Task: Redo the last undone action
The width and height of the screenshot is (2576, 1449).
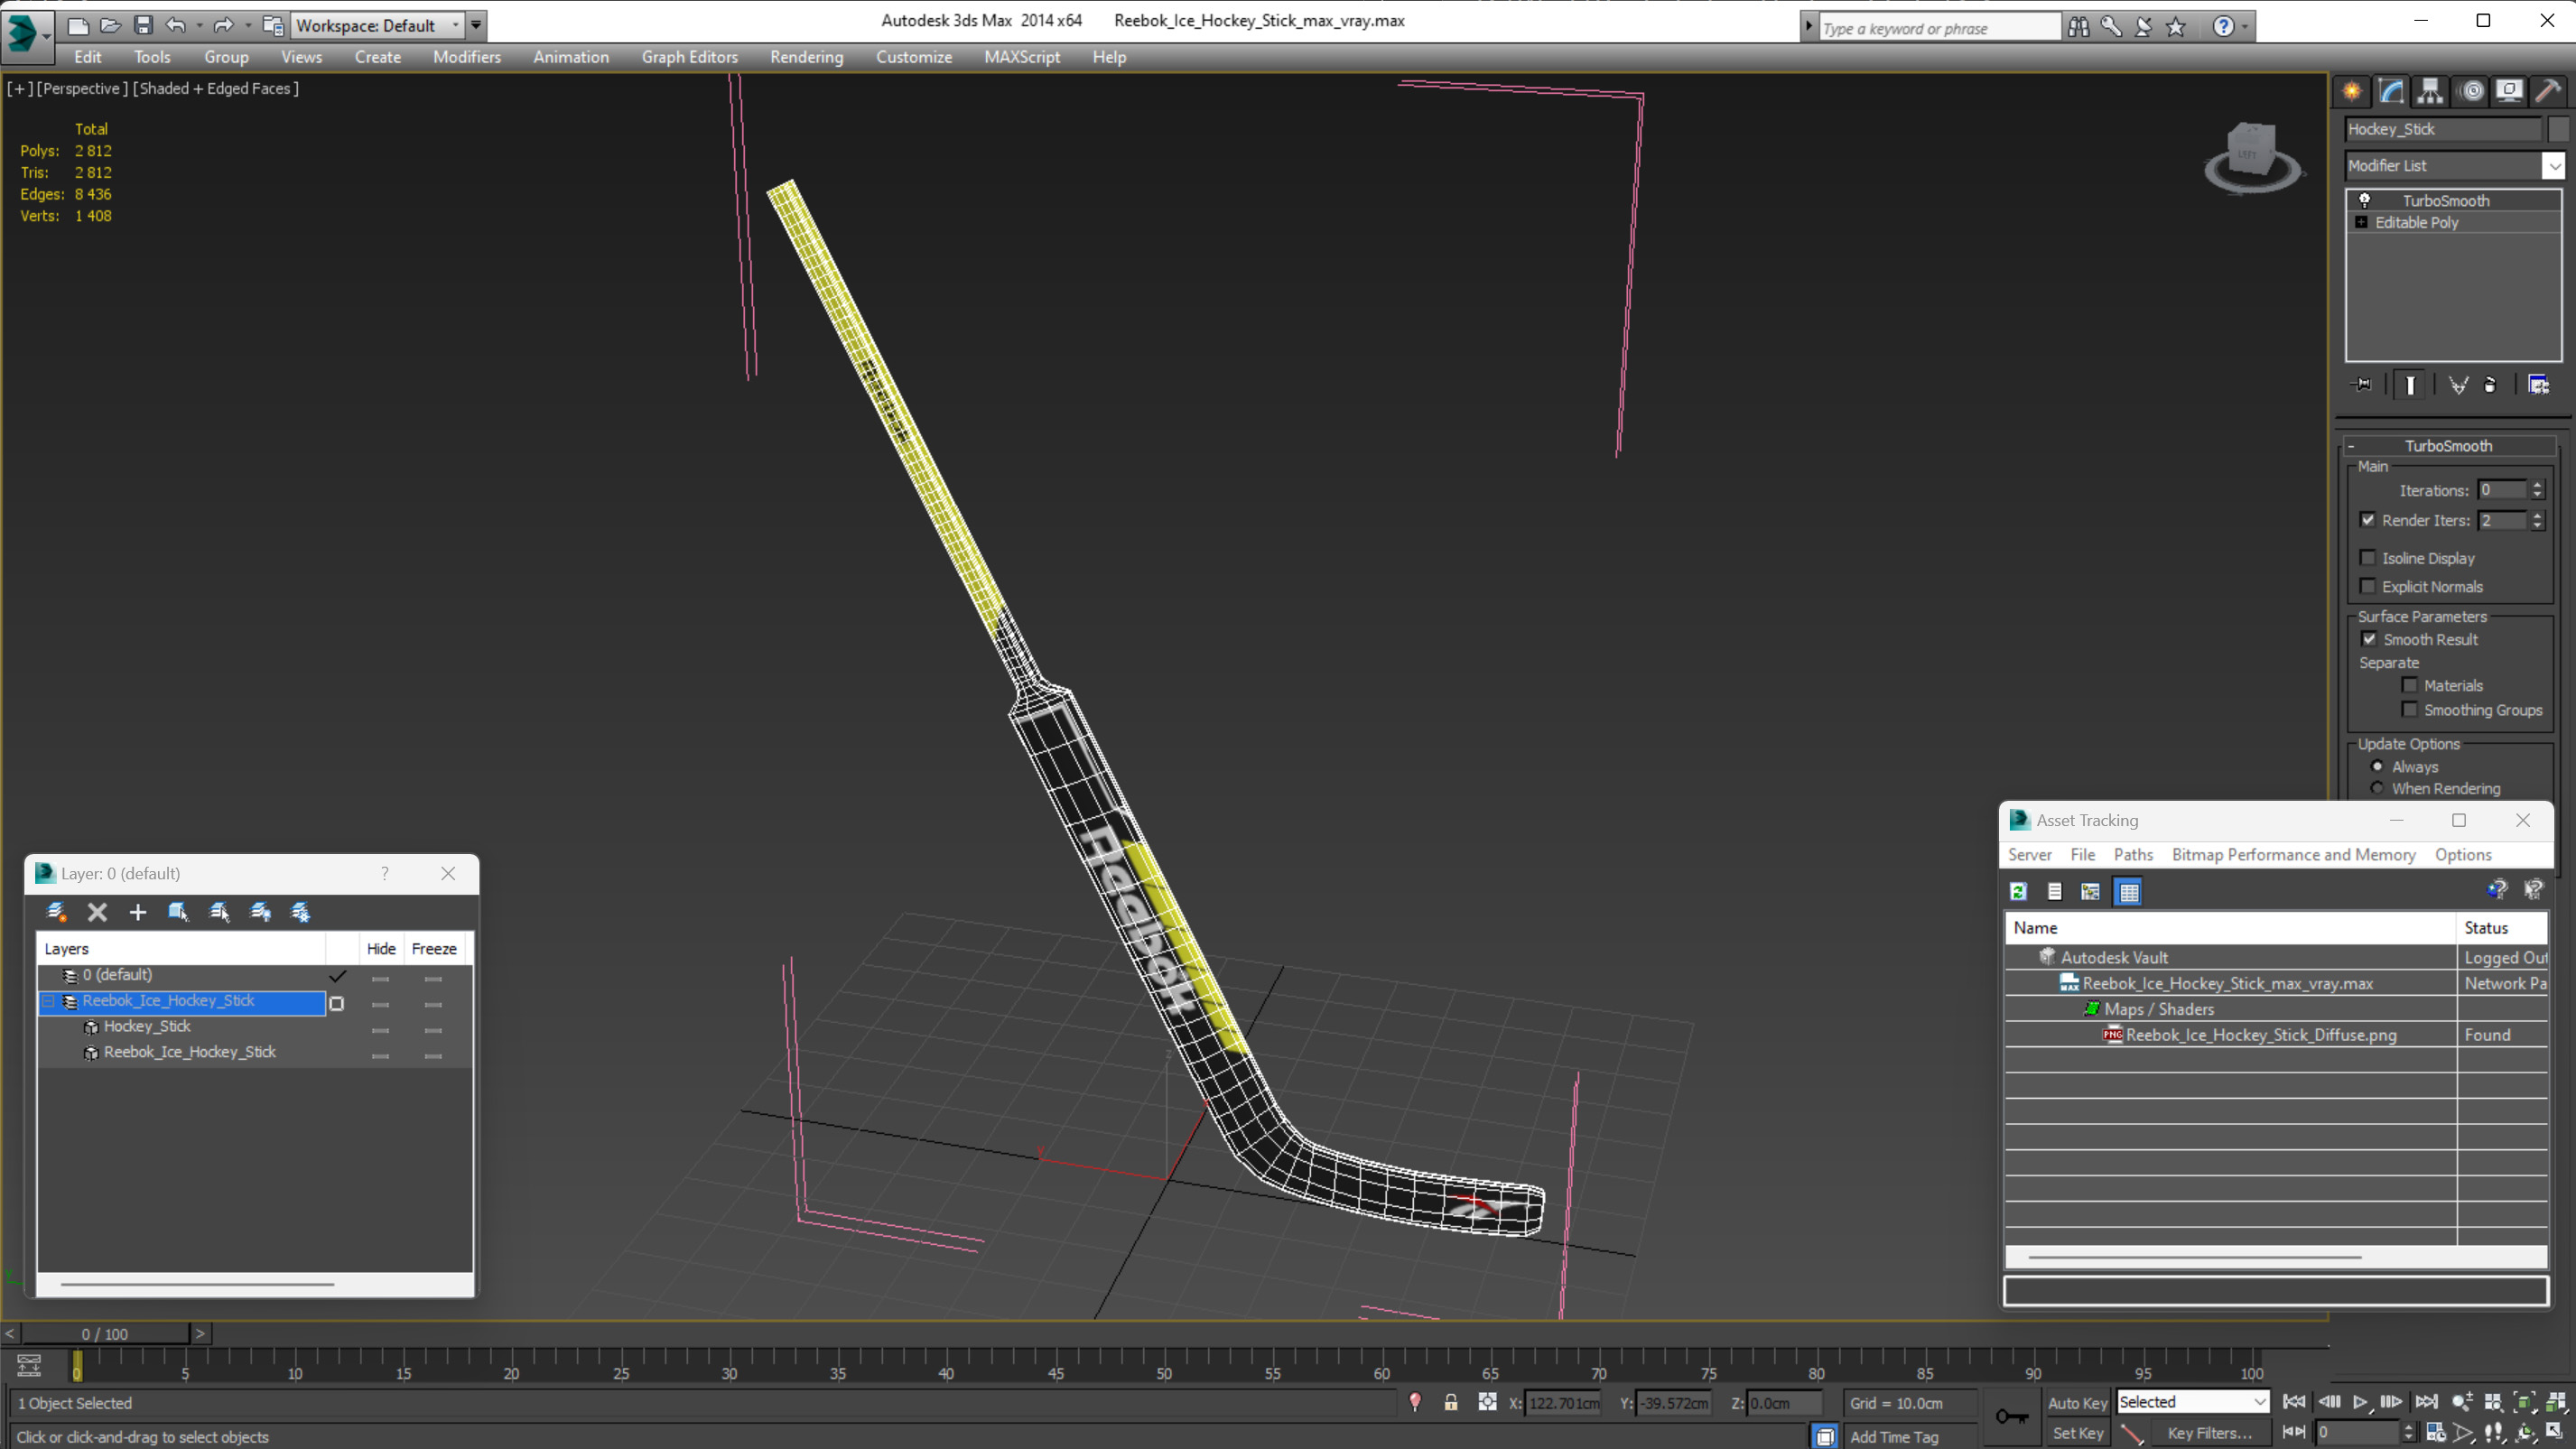Action: [x=223, y=25]
